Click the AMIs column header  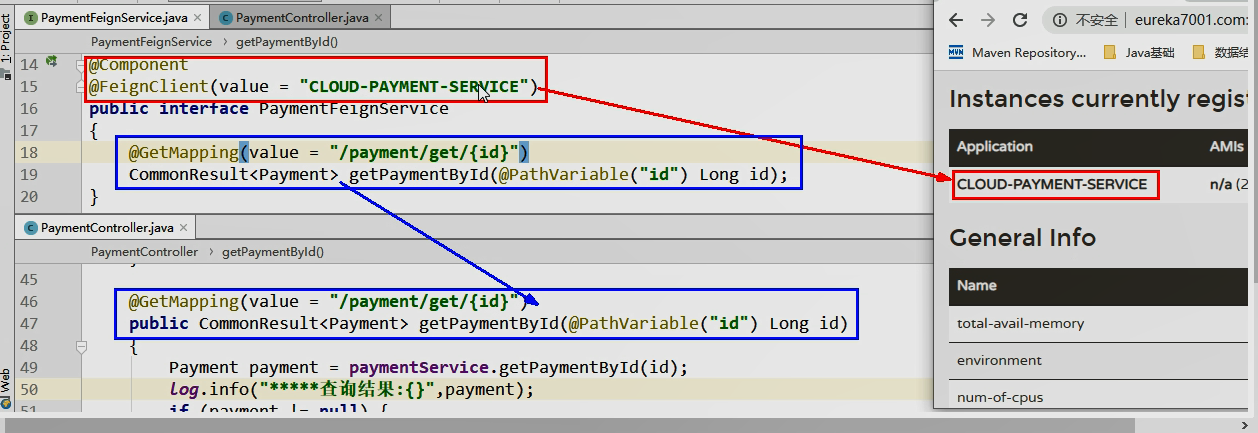pyautogui.click(x=1227, y=146)
